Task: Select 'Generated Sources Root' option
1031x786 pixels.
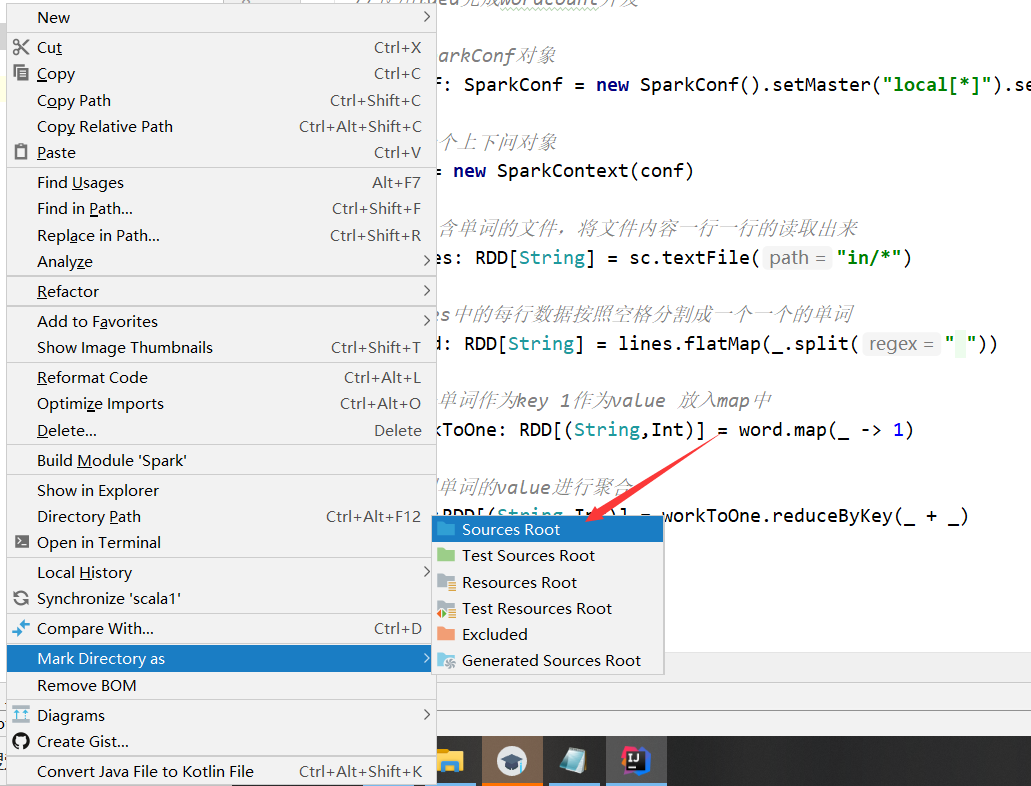Action: 551,660
